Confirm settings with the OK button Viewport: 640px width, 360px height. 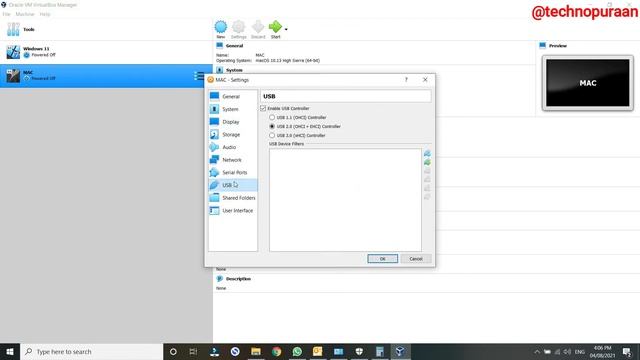click(382, 259)
